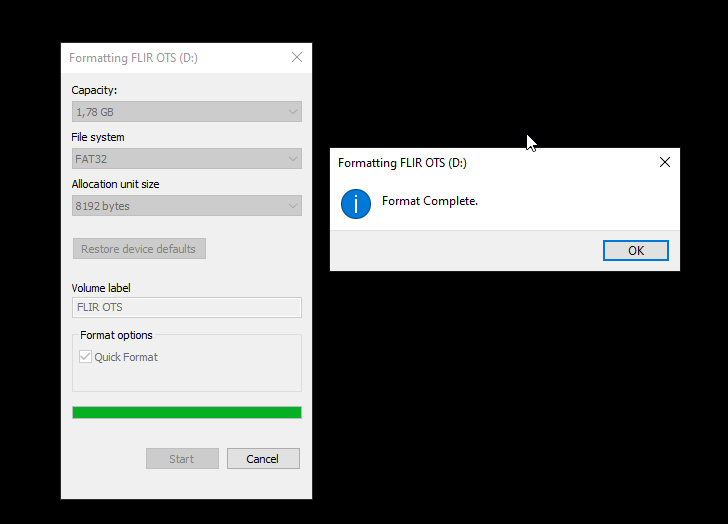The width and height of the screenshot is (728, 524).
Task: Click OK in Format Complete dialog
Action: [x=636, y=251]
